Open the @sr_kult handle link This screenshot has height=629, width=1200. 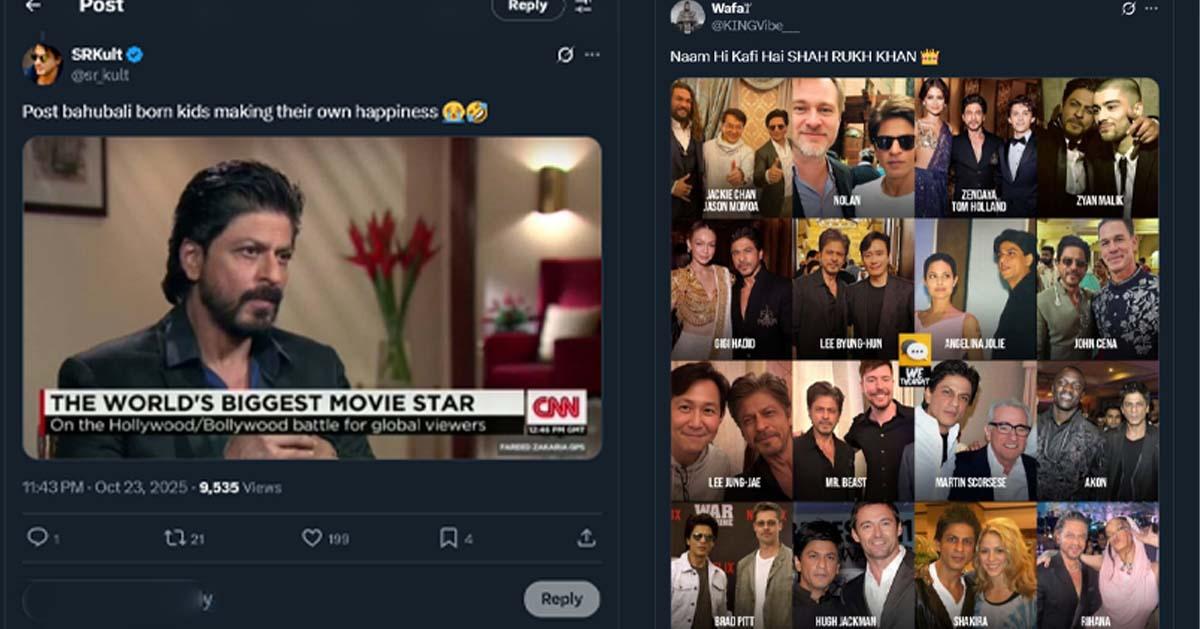100,75
